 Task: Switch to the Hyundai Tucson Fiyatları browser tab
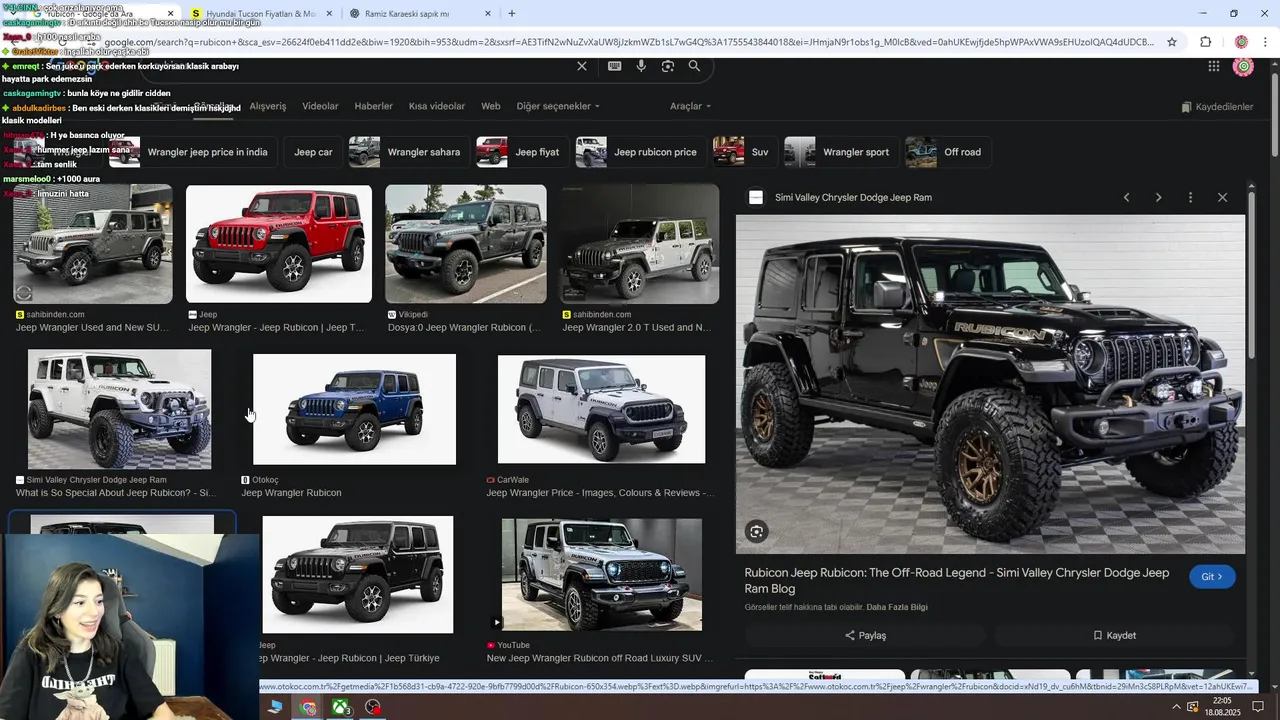click(x=260, y=14)
